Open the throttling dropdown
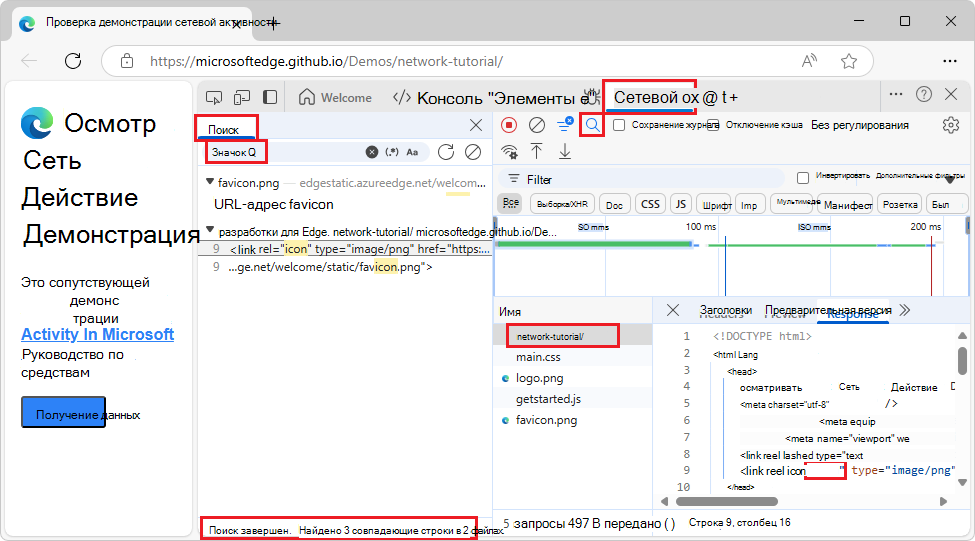The height and width of the screenshot is (541, 975). coord(859,125)
